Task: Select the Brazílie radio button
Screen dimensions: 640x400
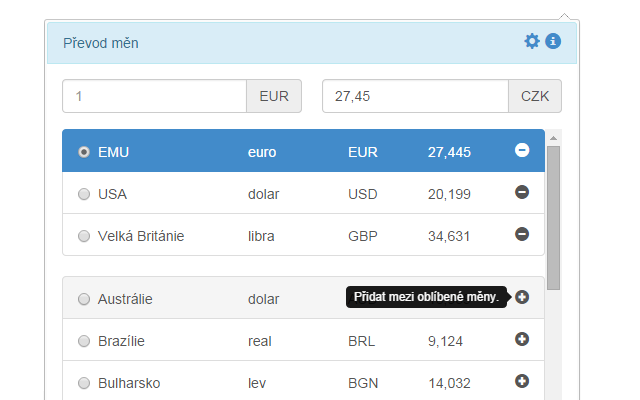Action: pyautogui.click(x=84, y=341)
